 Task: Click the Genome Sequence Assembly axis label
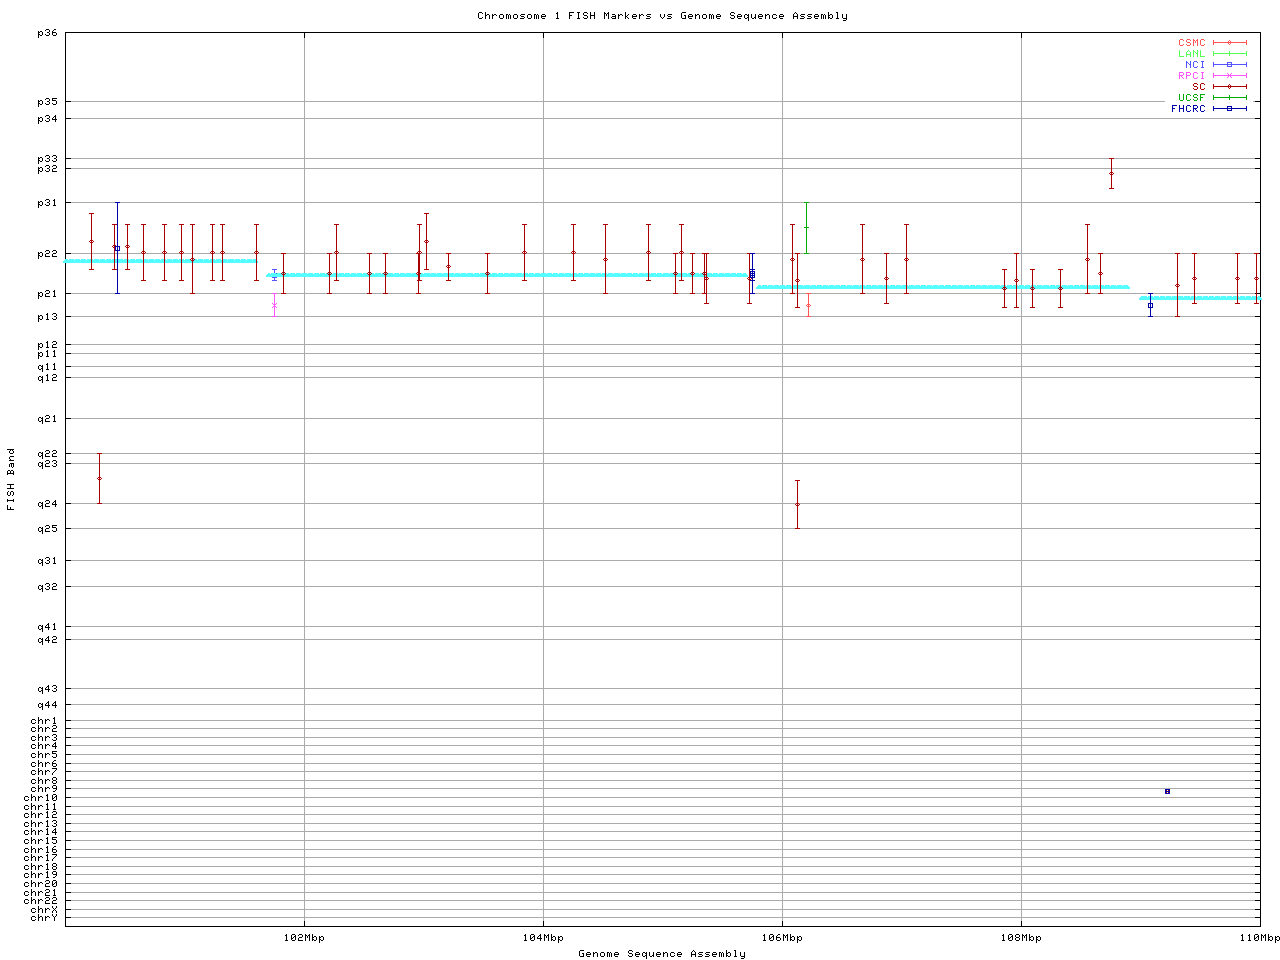pyautogui.click(x=662, y=954)
